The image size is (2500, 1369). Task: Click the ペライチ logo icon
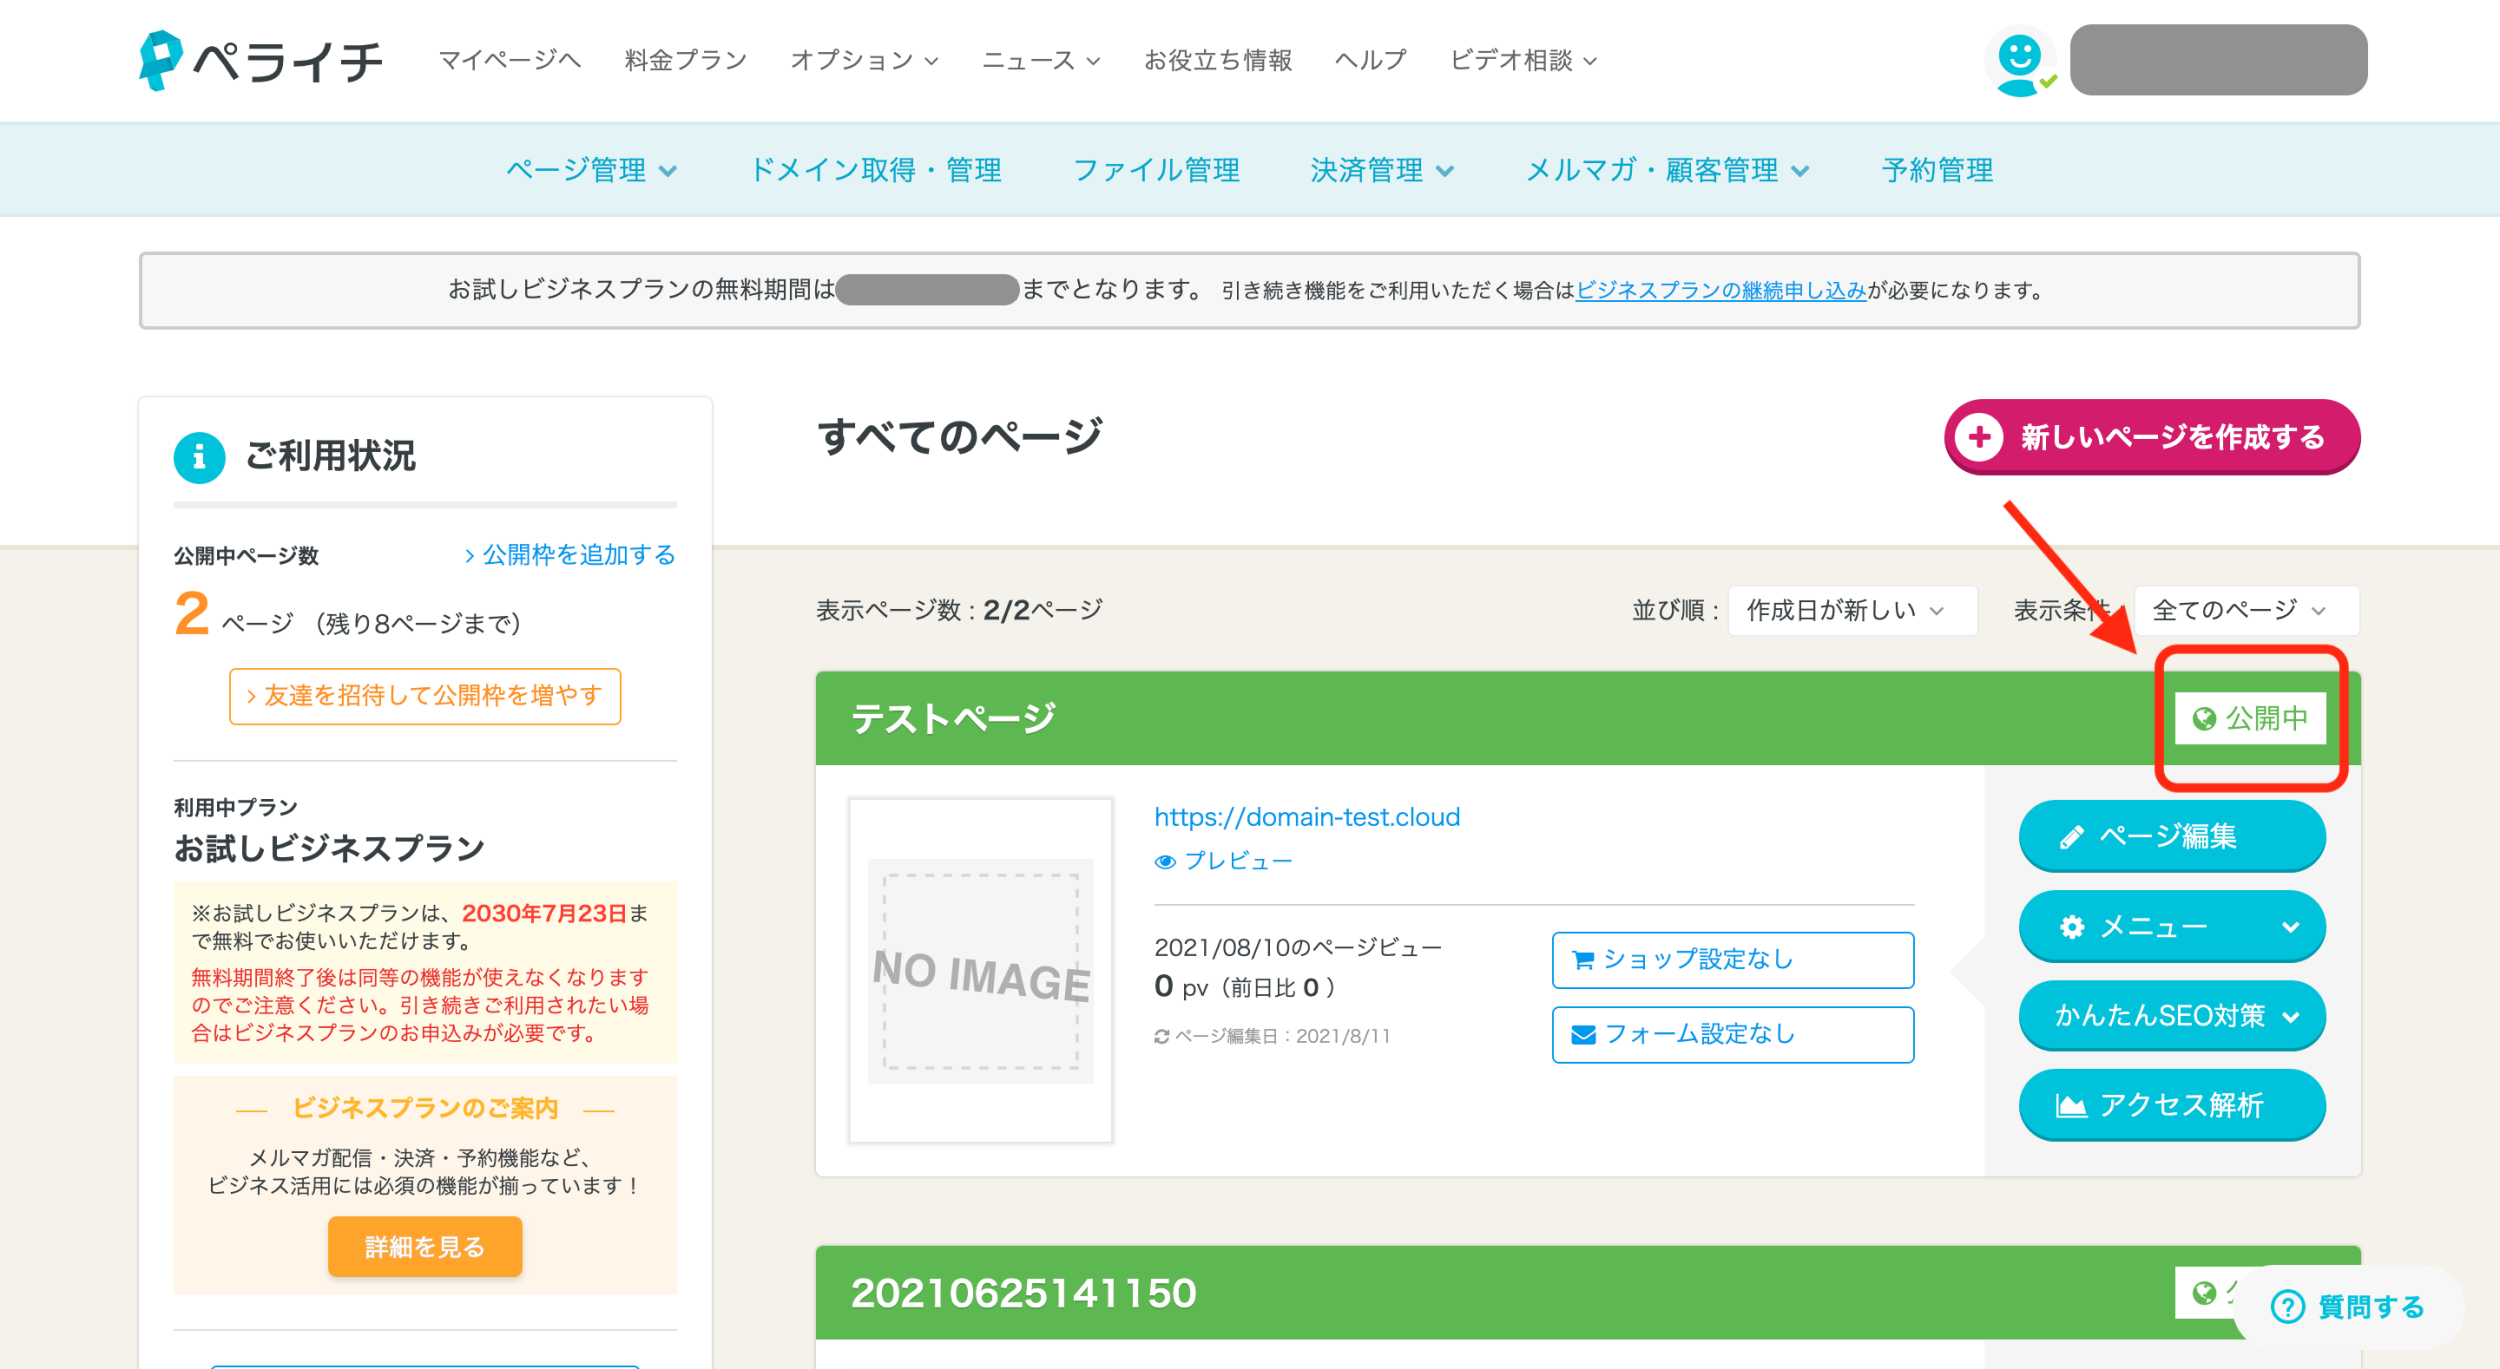160,60
